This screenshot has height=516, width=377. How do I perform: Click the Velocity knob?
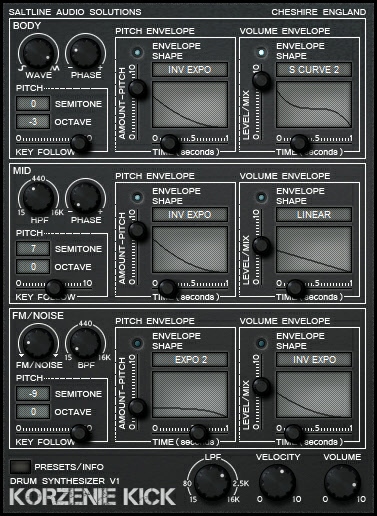pos(277,481)
